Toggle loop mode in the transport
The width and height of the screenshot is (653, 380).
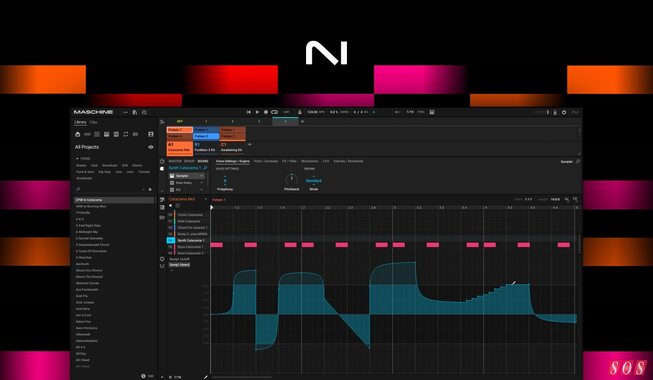point(274,112)
